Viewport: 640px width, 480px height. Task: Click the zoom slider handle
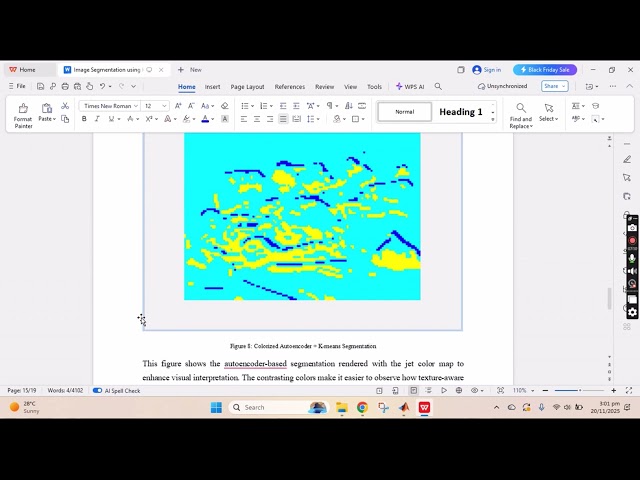click(x=580, y=391)
